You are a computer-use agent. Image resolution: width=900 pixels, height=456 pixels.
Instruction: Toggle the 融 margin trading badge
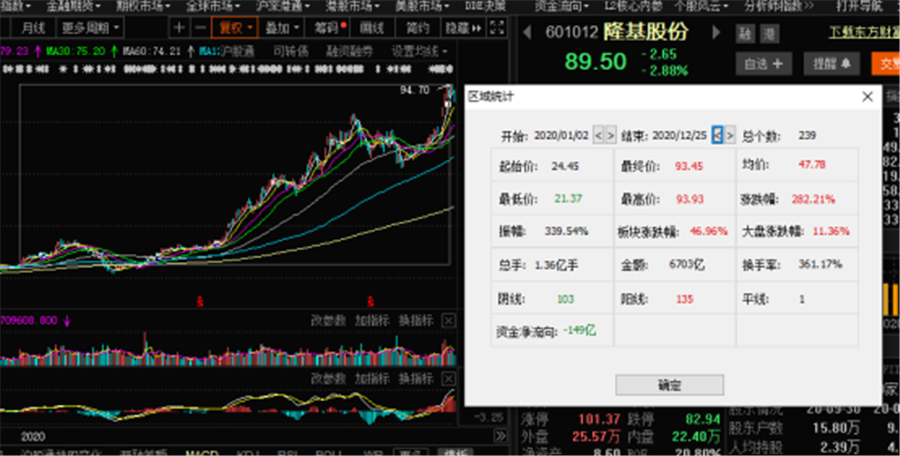point(744,33)
